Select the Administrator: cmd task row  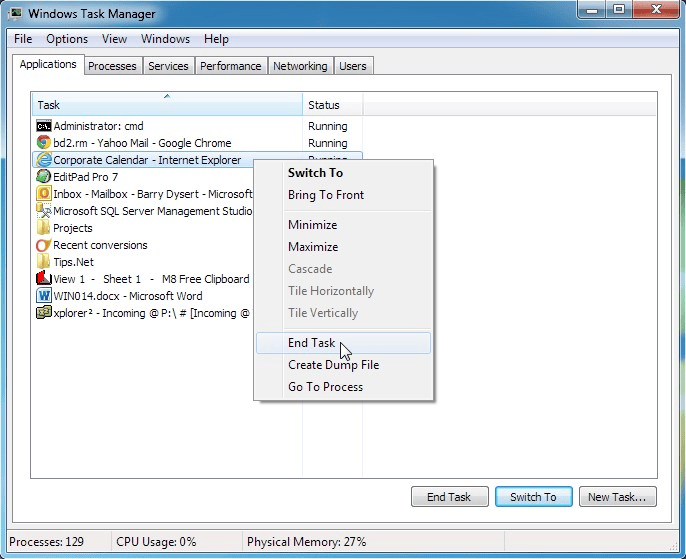tap(197, 126)
